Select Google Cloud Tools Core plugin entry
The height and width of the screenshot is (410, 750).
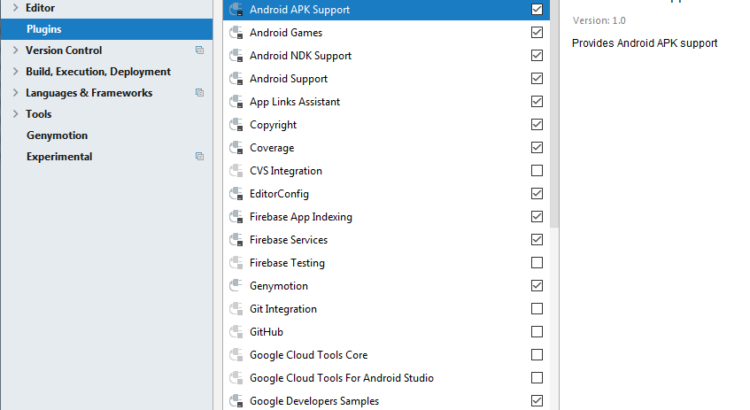[x=308, y=355]
